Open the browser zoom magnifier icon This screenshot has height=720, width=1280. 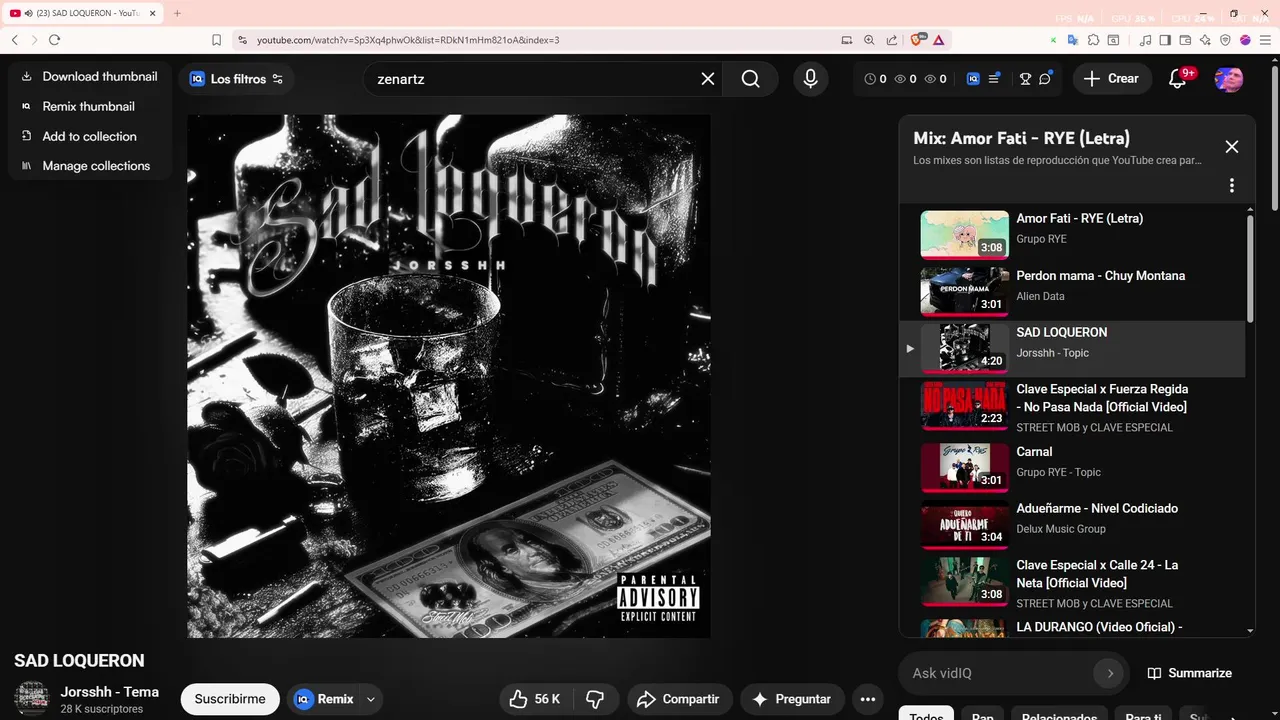(868, 40)
